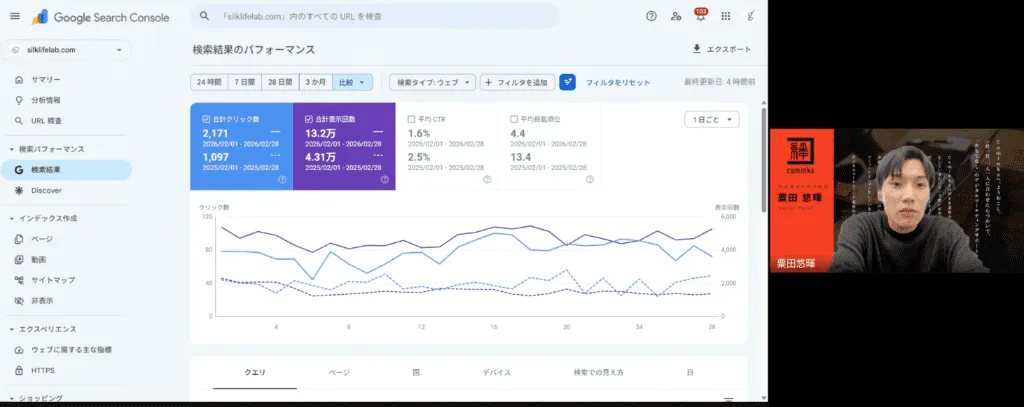
Task: Open help for total impressions card
Action: pyautogui.click(x=385, y=180)
